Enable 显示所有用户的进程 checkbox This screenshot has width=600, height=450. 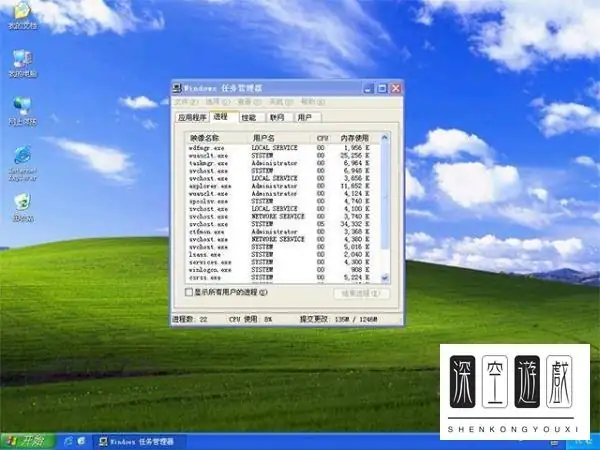pos(189,292)
